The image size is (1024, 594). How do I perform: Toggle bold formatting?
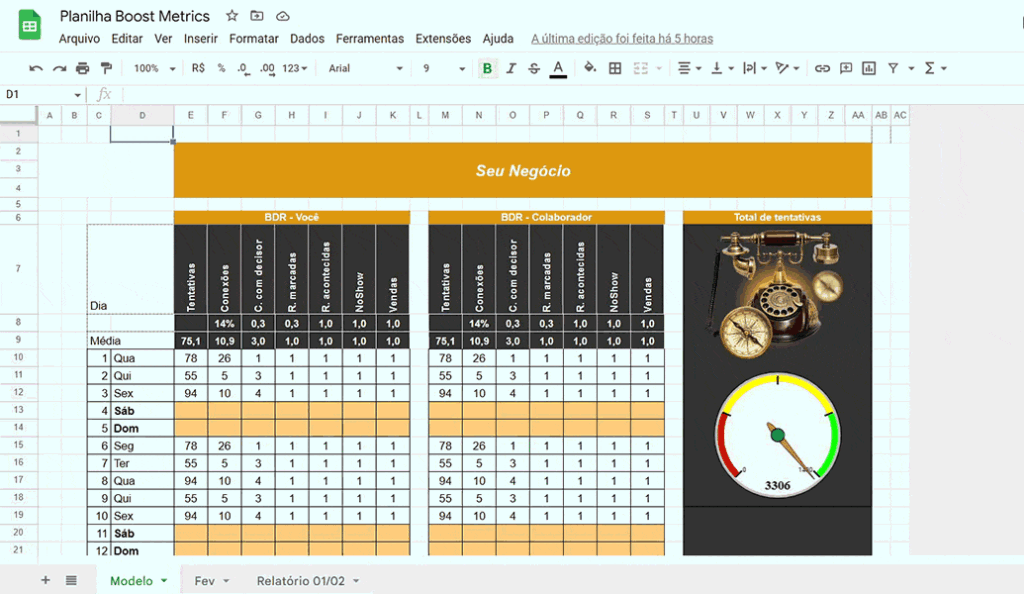point(487,68)
